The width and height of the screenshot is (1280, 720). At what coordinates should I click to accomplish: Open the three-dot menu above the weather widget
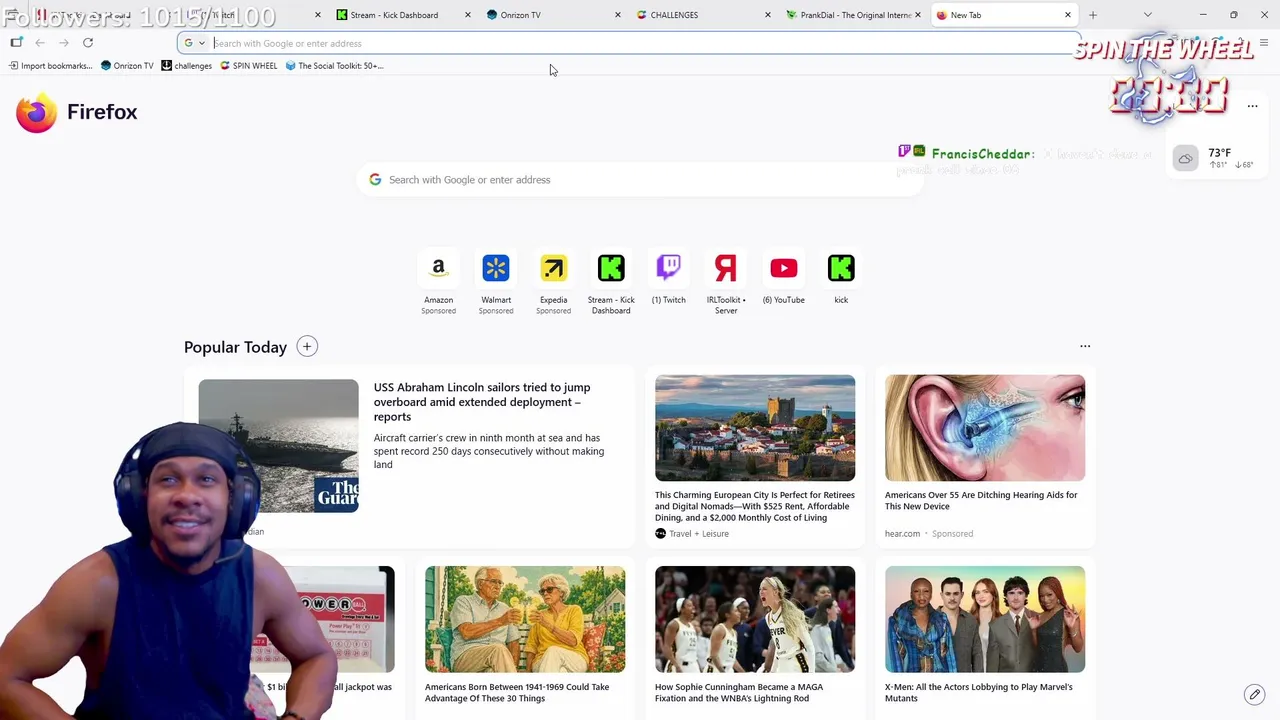(1252, 106)
